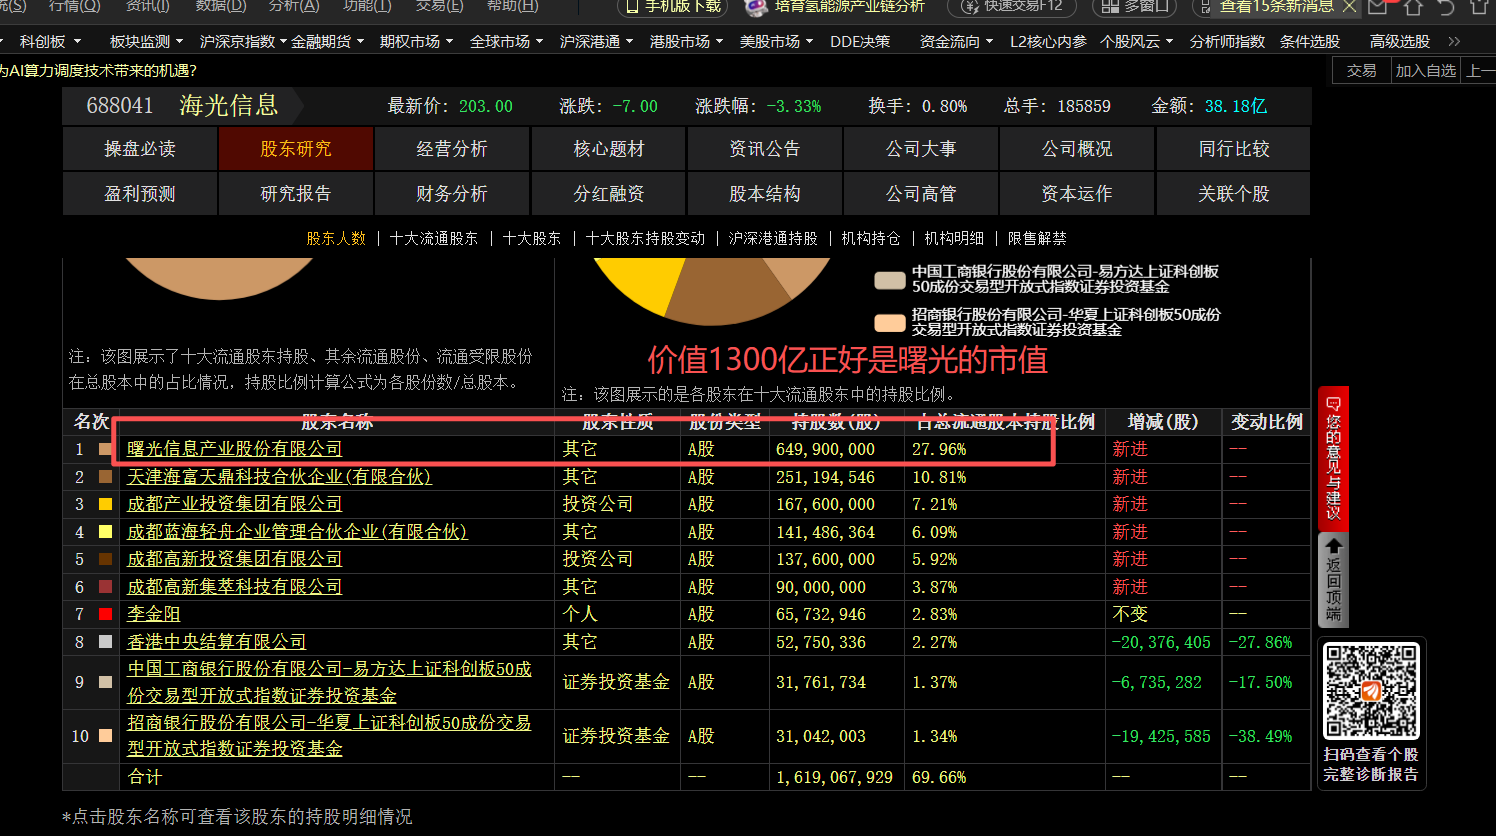Open the 沪深京指数 dropdown
Viewport: 1496px width, 836px height.
point(243,41)
